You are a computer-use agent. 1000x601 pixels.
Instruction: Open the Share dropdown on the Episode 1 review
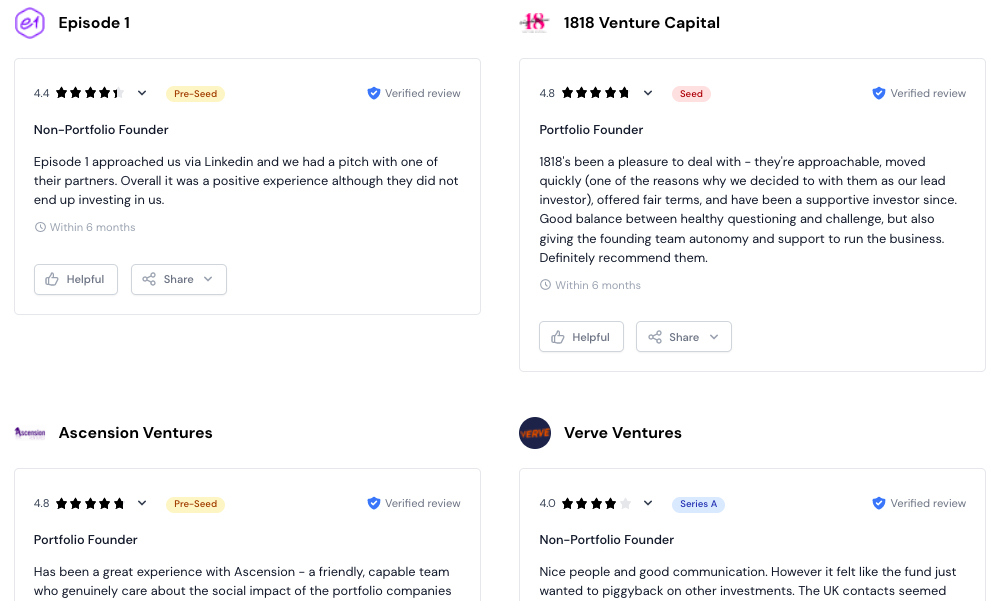tap(179, 279)
